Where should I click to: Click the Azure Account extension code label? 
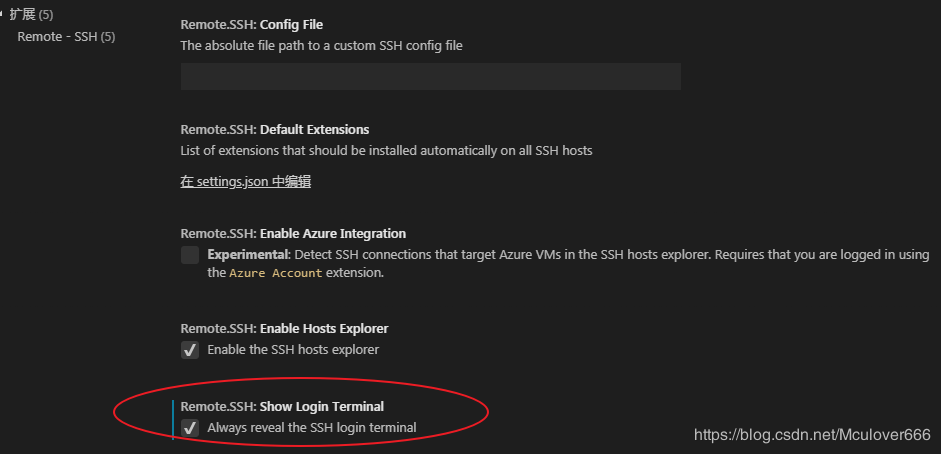coord(276,273)
